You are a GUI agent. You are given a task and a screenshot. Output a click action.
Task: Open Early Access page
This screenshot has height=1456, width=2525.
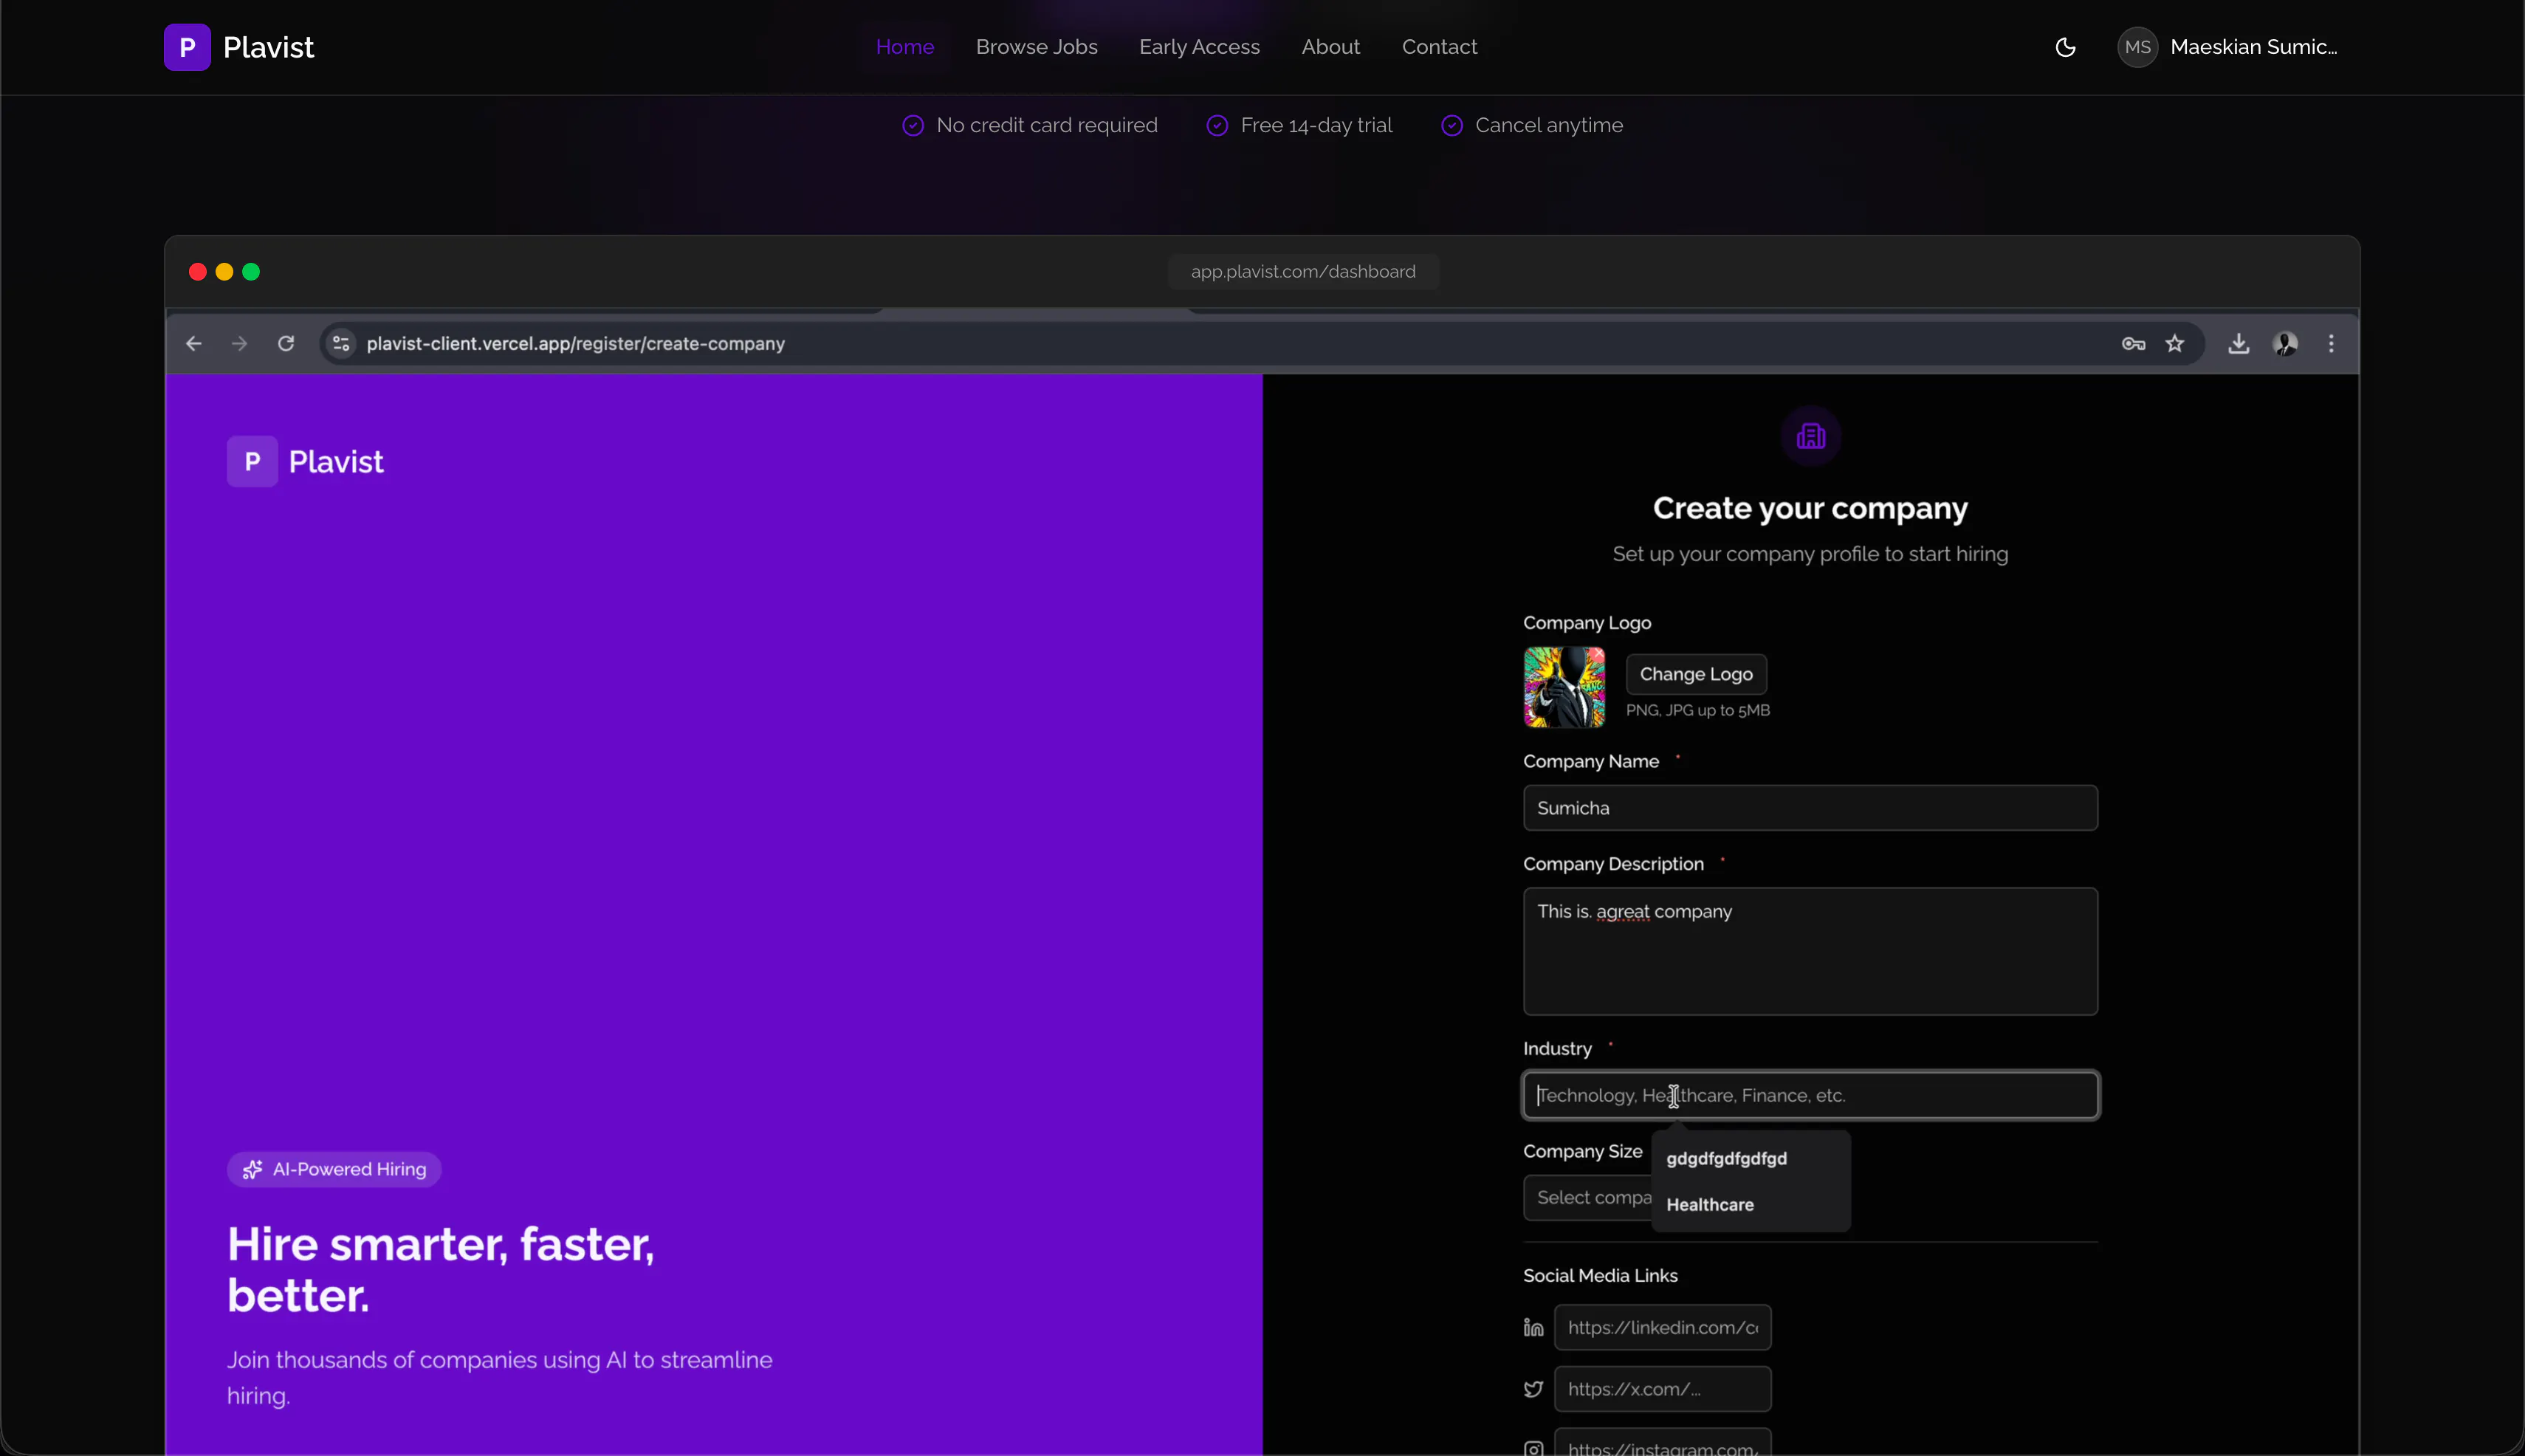click(x=1199, y=47)
